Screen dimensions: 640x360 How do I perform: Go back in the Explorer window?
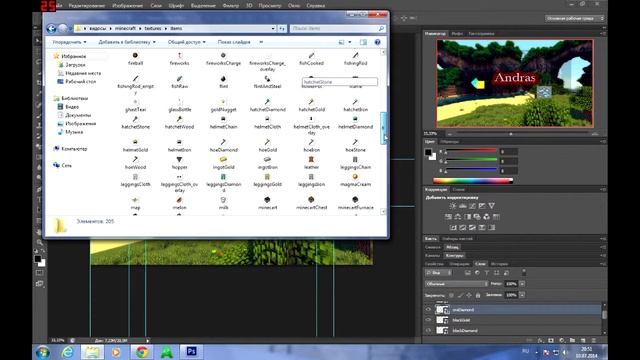pyautogui.click(x=51, y=28)
